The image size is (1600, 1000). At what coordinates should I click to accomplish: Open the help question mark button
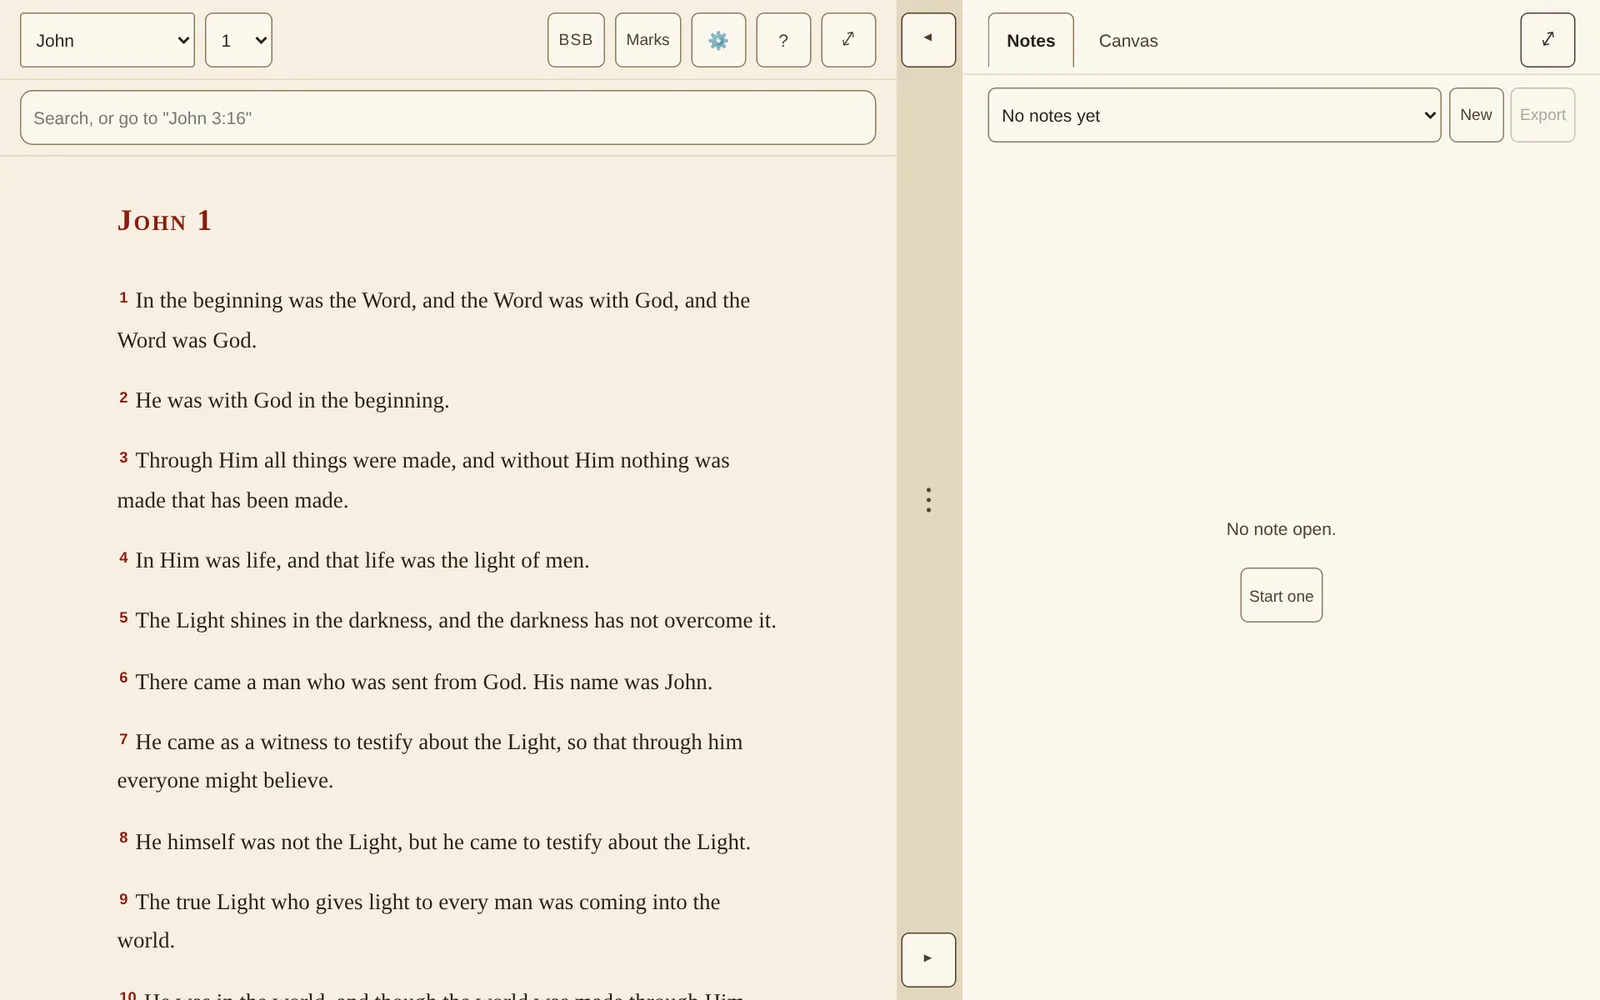[x=783, y=40]
